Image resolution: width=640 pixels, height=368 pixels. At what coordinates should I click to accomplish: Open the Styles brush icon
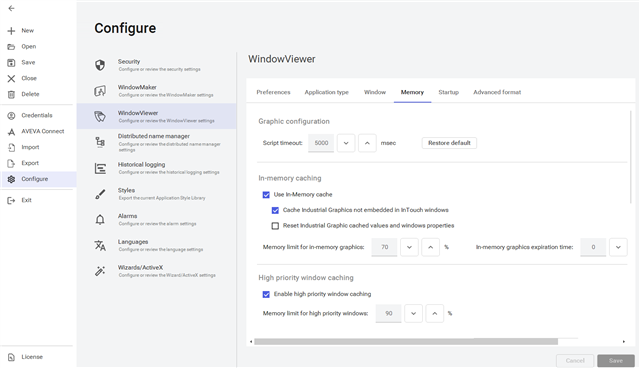pyautogui.click(x=100, y=194)
